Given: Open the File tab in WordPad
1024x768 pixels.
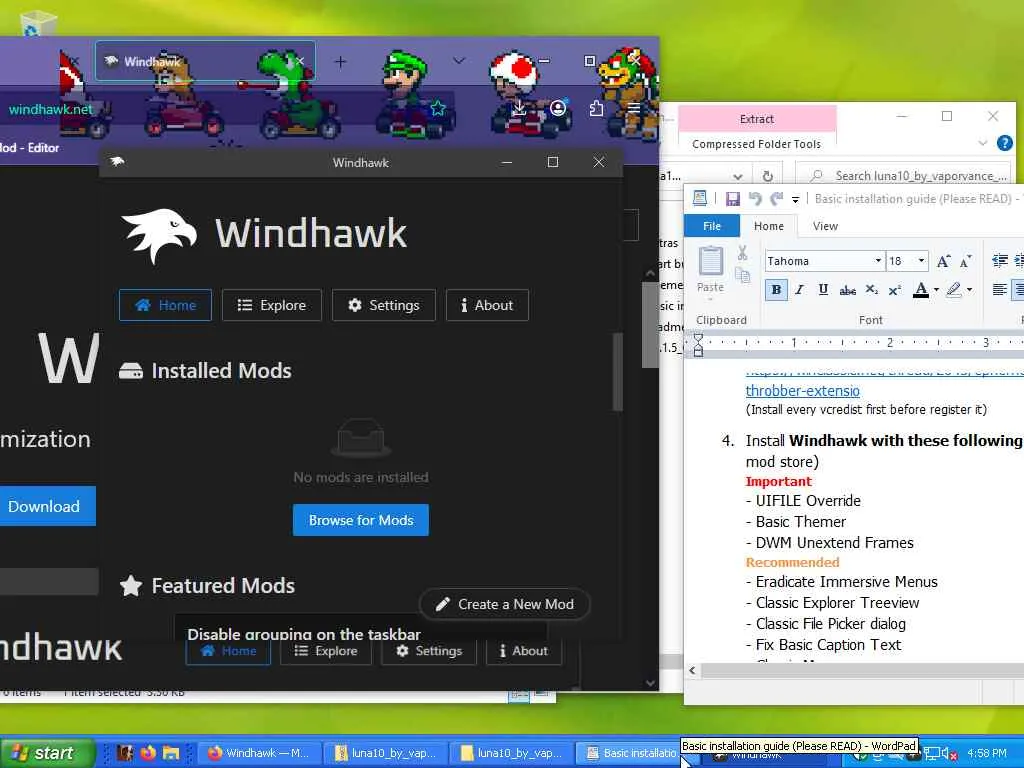Looking at the screenshot, I should (x=712, y=226).
